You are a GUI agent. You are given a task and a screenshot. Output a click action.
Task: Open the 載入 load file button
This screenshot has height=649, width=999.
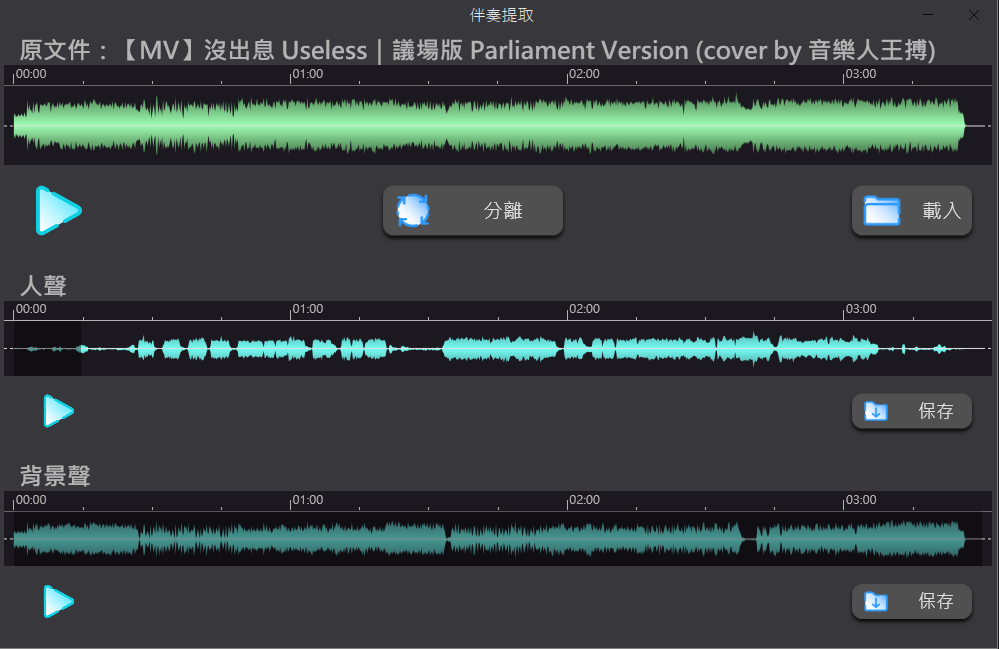coord(912,211)
